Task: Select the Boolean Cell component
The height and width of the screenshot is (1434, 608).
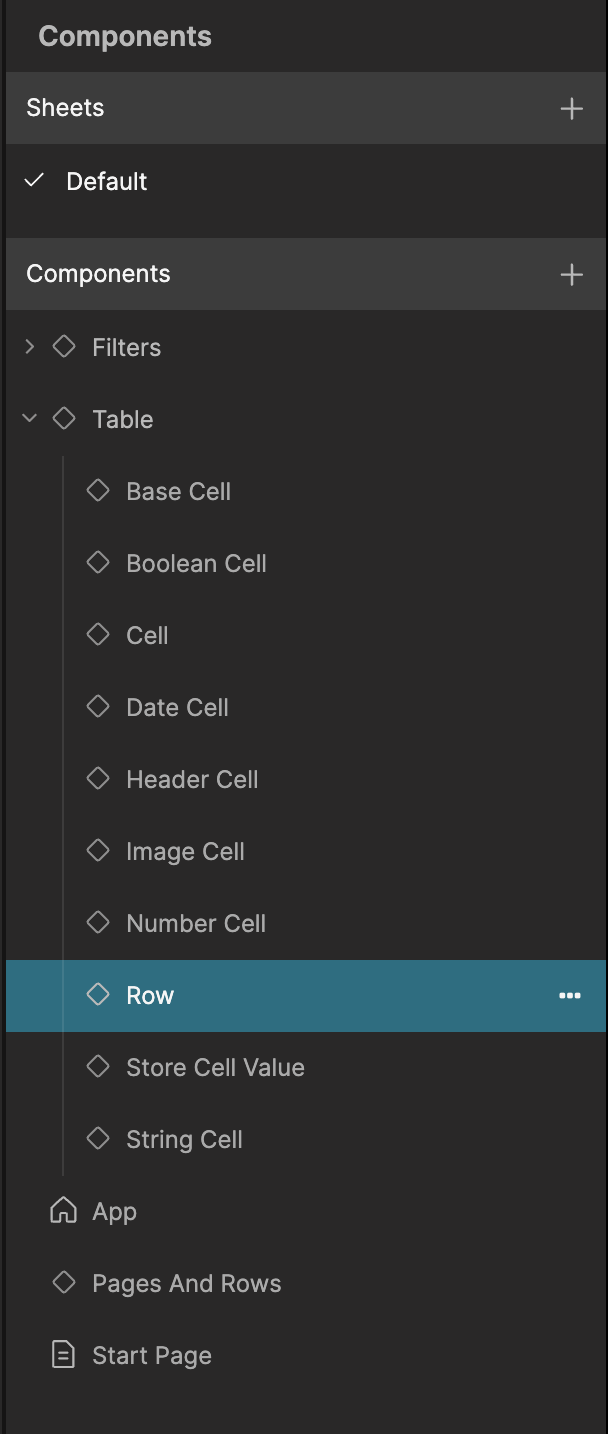Action: tap(196, 563)
